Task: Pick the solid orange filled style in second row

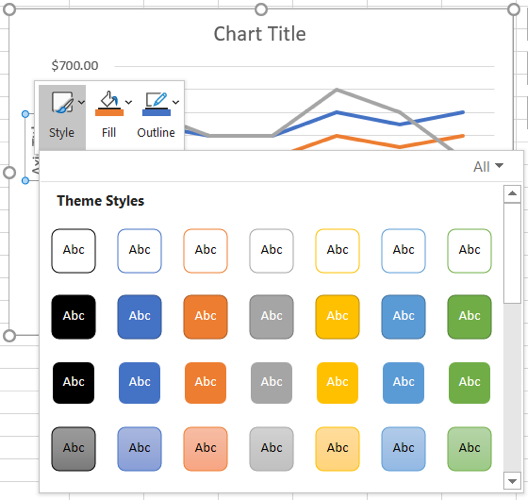Action: [205, 316]
